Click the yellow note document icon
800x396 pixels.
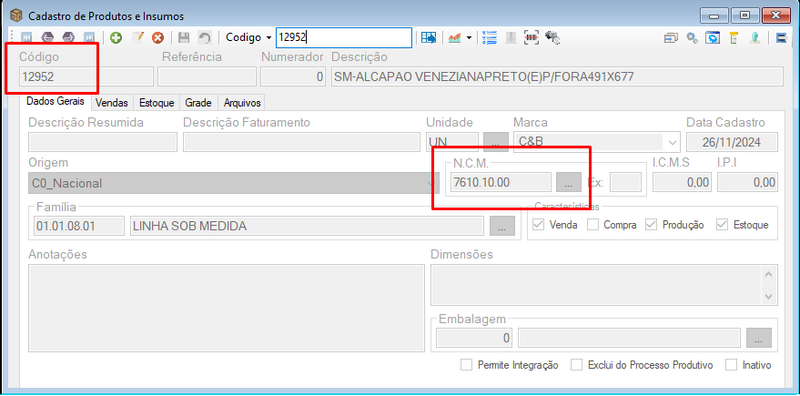click(x=734, y=38)
